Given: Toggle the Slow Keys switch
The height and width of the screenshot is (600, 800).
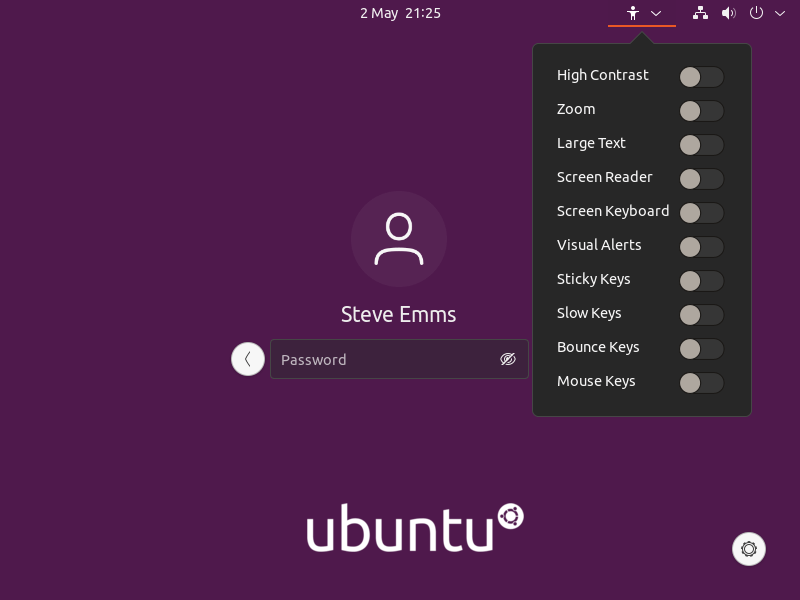Looking at the screenshot, I should pyautogui.click(x=702, y=315).
